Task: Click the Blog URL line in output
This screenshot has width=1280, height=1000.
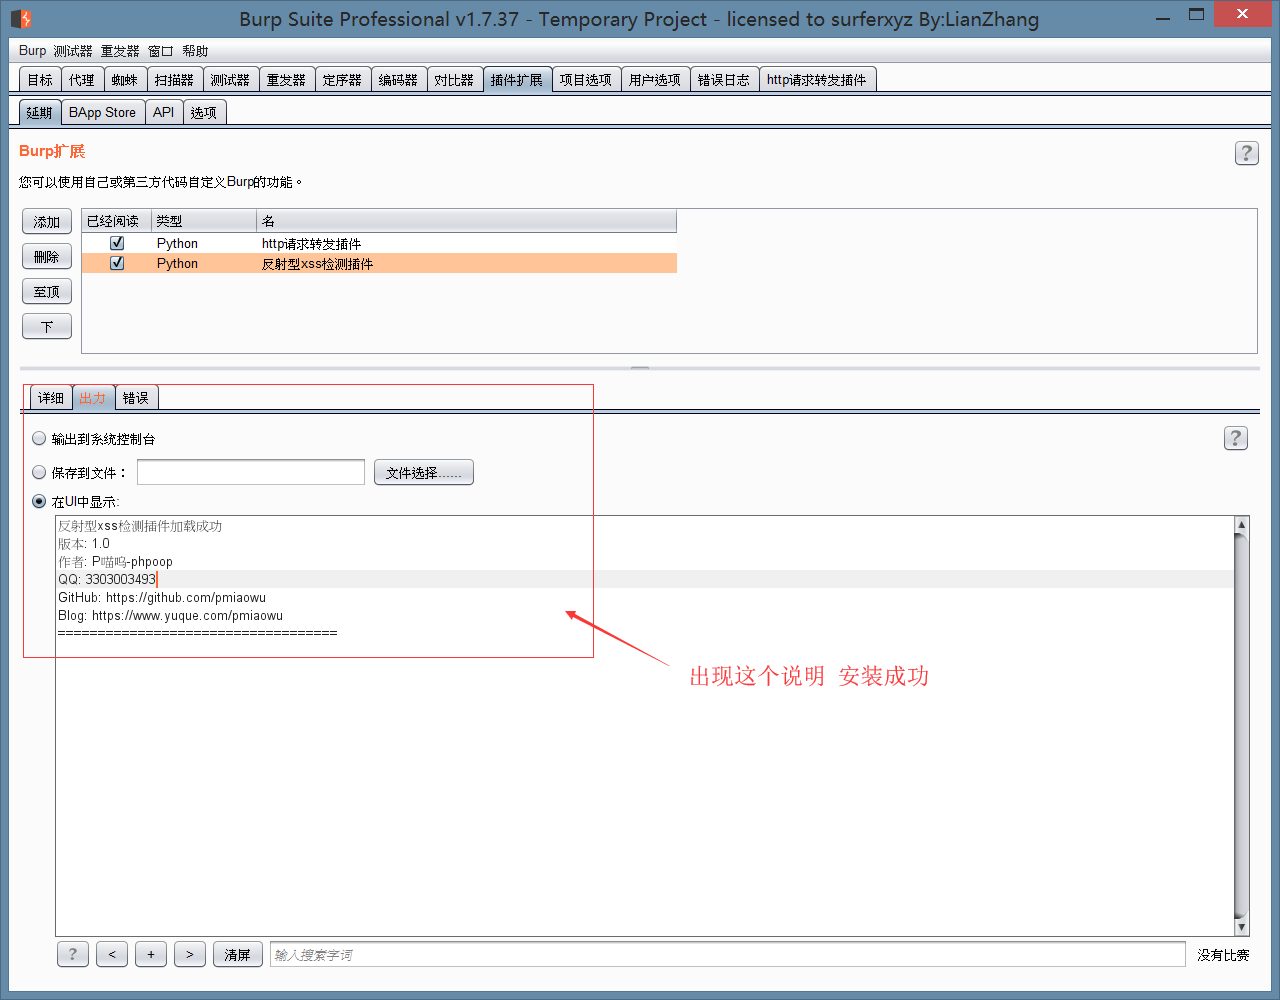Action: [x=170, y=615]
